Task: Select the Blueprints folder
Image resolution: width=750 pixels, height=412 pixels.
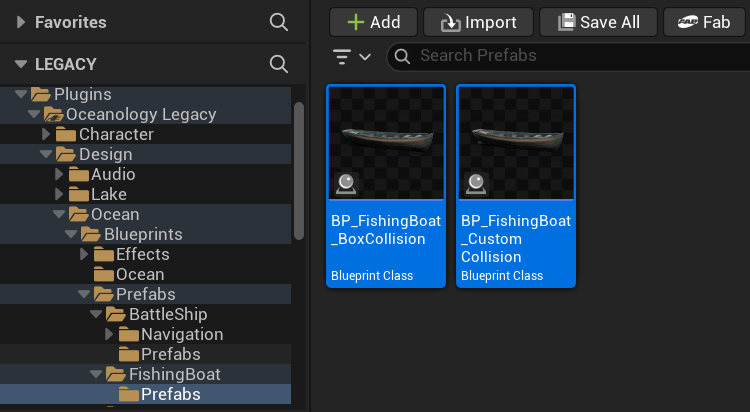Action: [x=145, y=234]
